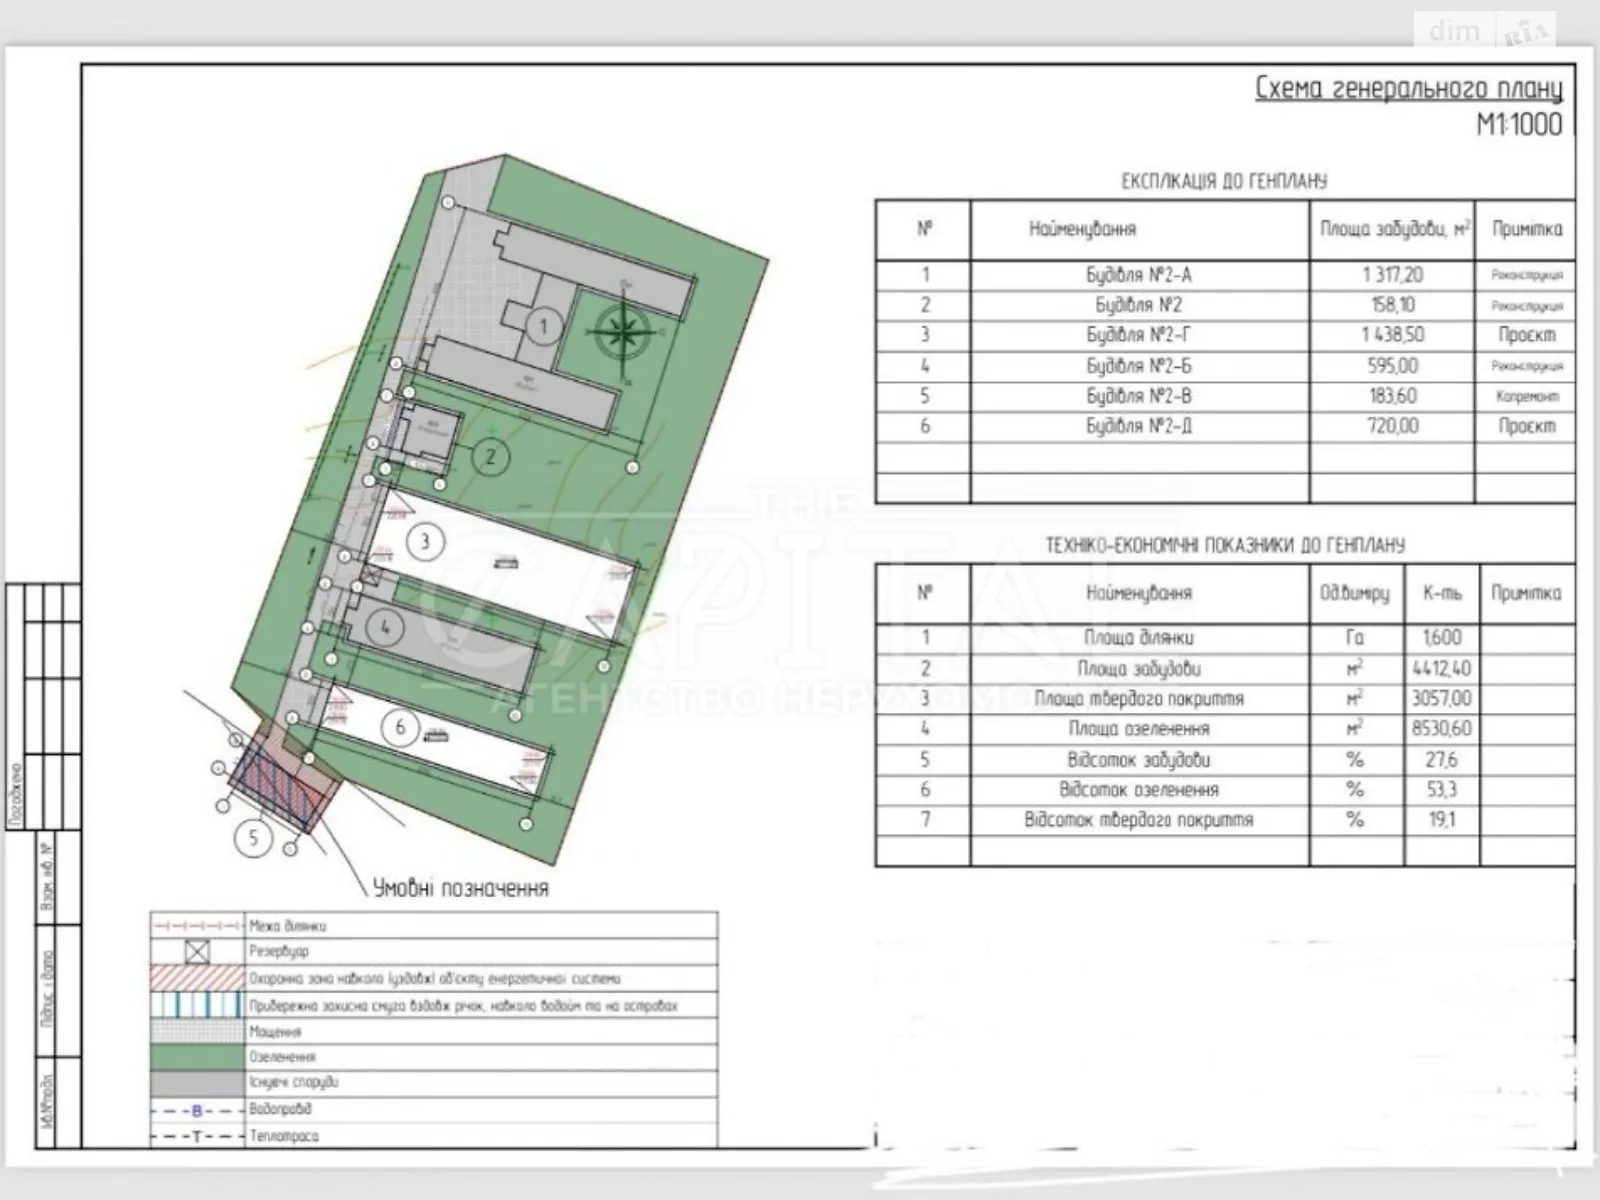Click the area value 1 317,20
1600x1200 pixels.
(1392, 275)
